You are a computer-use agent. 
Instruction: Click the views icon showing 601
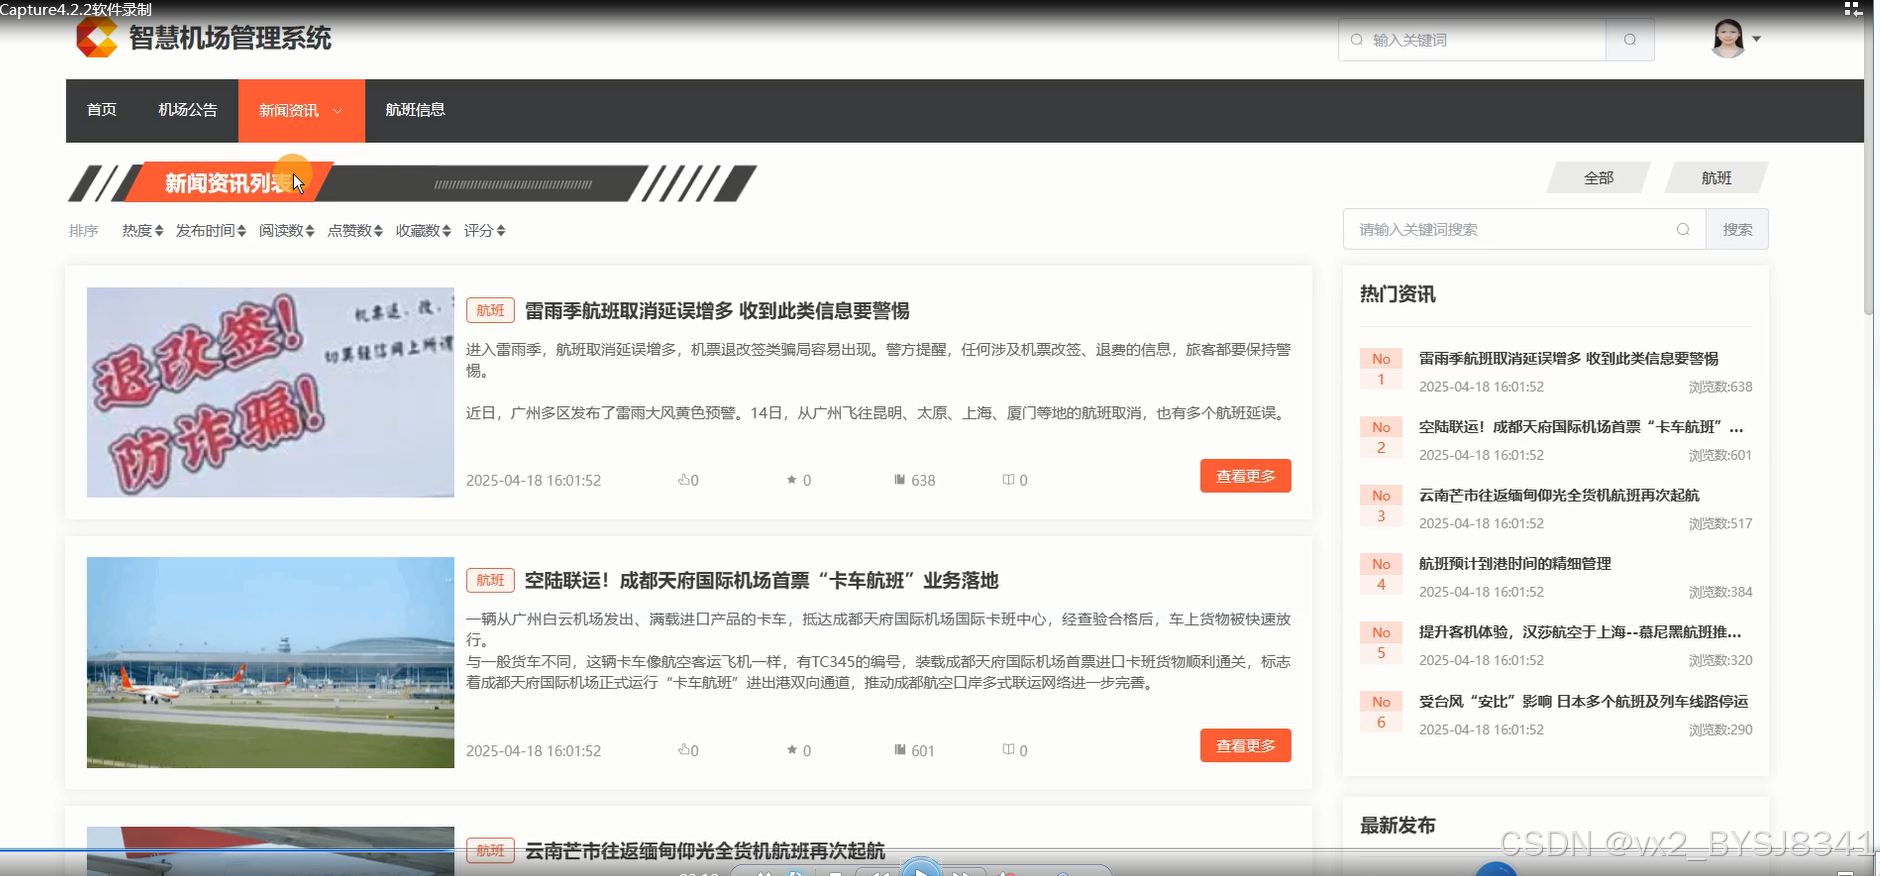(x=900, y=750)
